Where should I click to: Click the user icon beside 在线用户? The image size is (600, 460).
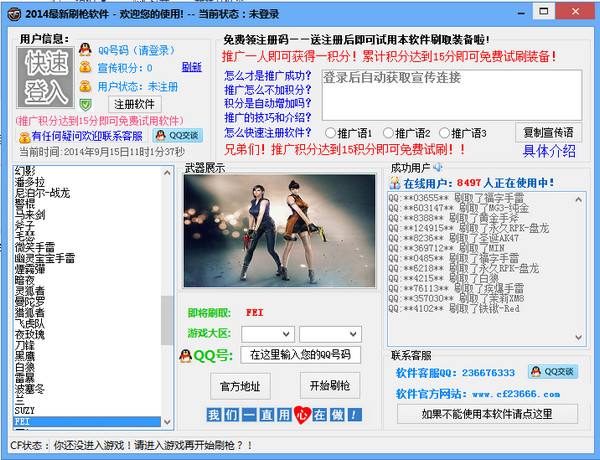coord(395,183)
